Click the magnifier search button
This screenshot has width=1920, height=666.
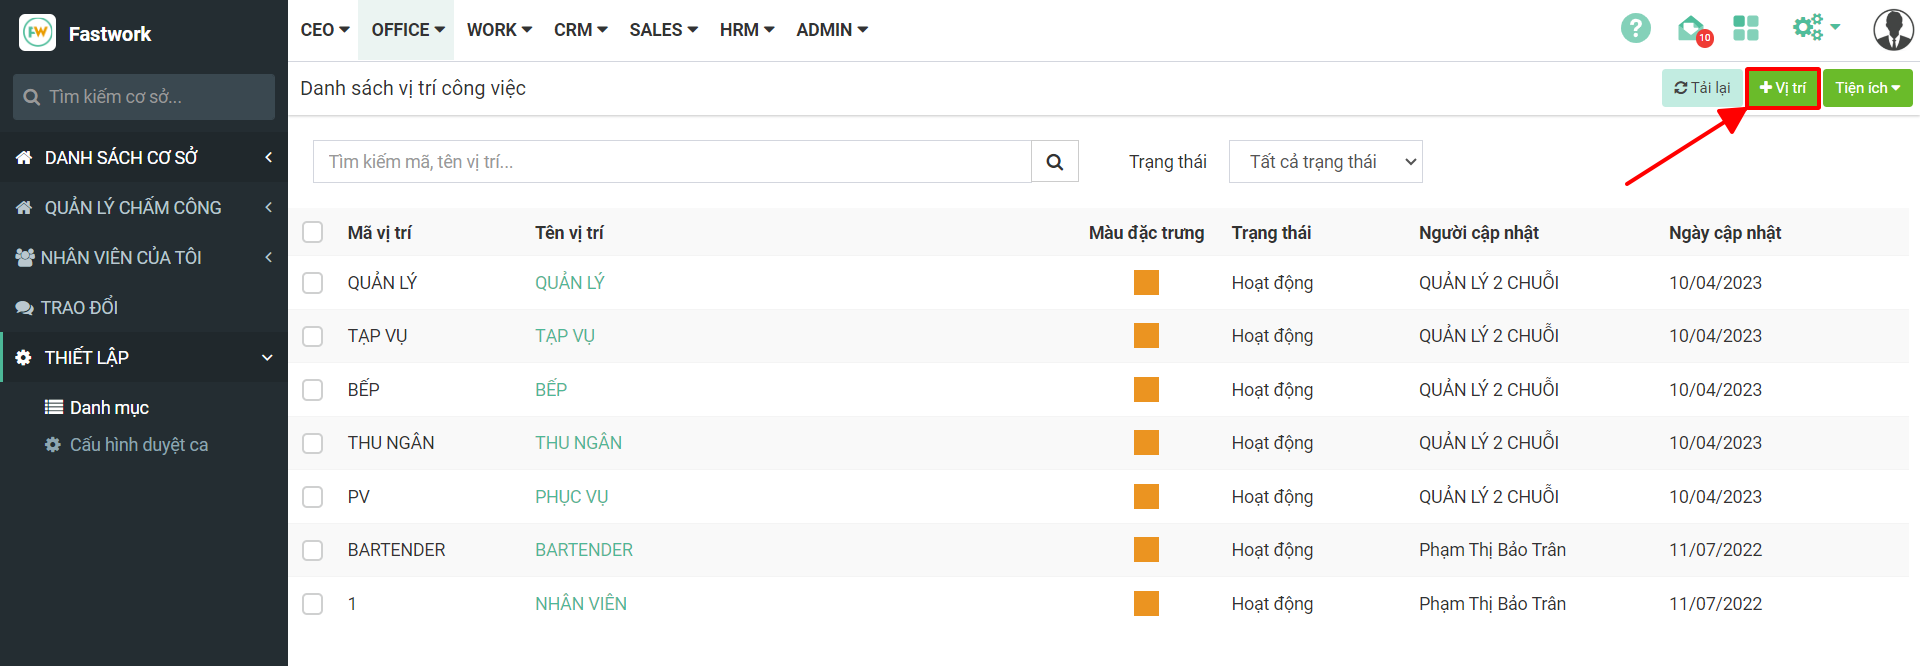point(1054,162)
